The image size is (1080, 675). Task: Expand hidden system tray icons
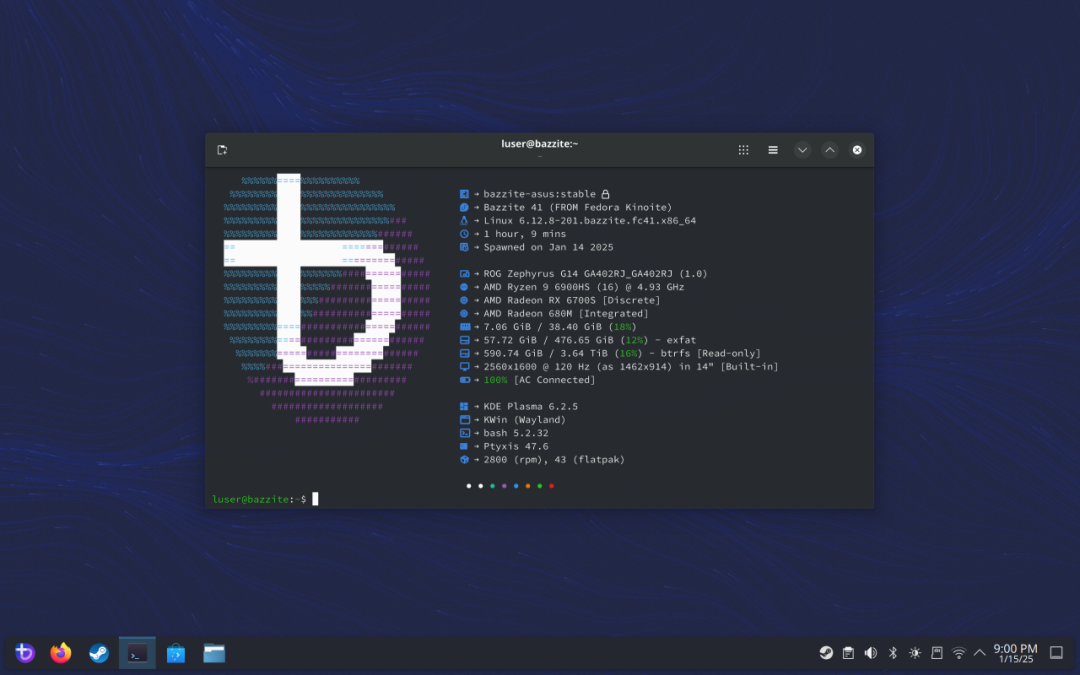coord(979,653)
